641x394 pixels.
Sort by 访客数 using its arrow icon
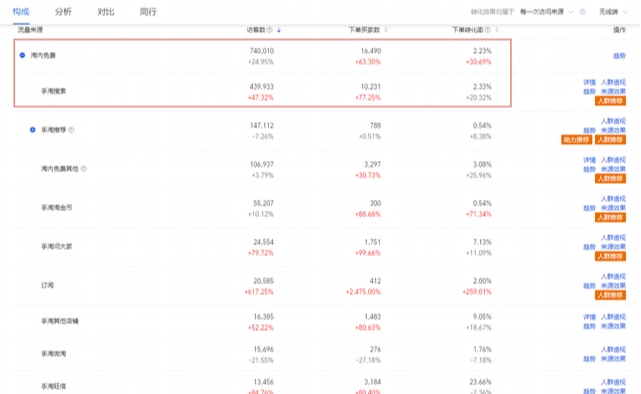pyautogui.click(x=279, y=30)
